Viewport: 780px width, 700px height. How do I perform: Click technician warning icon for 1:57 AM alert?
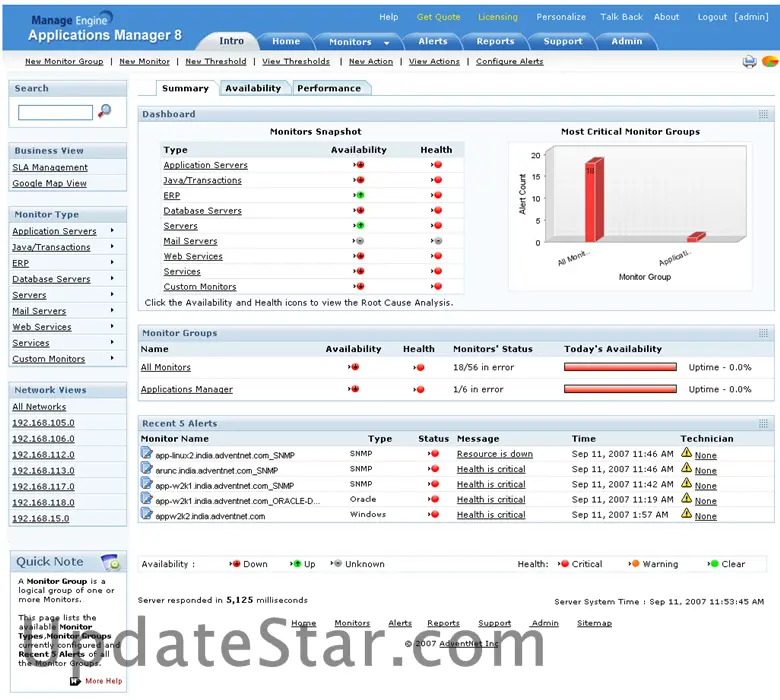click(686, 513)
